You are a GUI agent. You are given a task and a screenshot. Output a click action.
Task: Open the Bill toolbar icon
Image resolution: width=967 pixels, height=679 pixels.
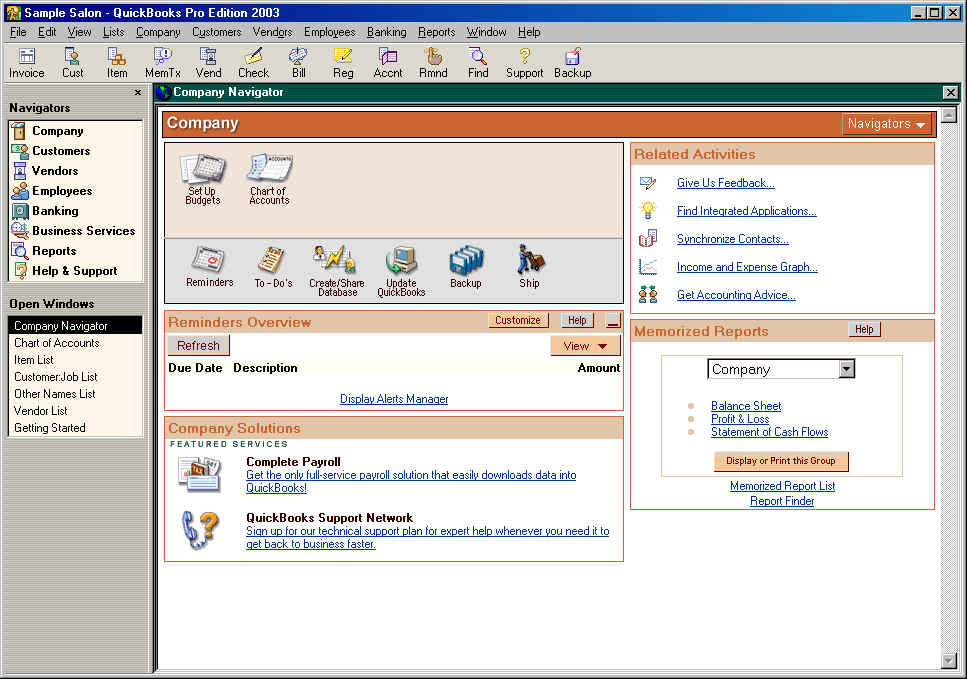pos(298,63)
